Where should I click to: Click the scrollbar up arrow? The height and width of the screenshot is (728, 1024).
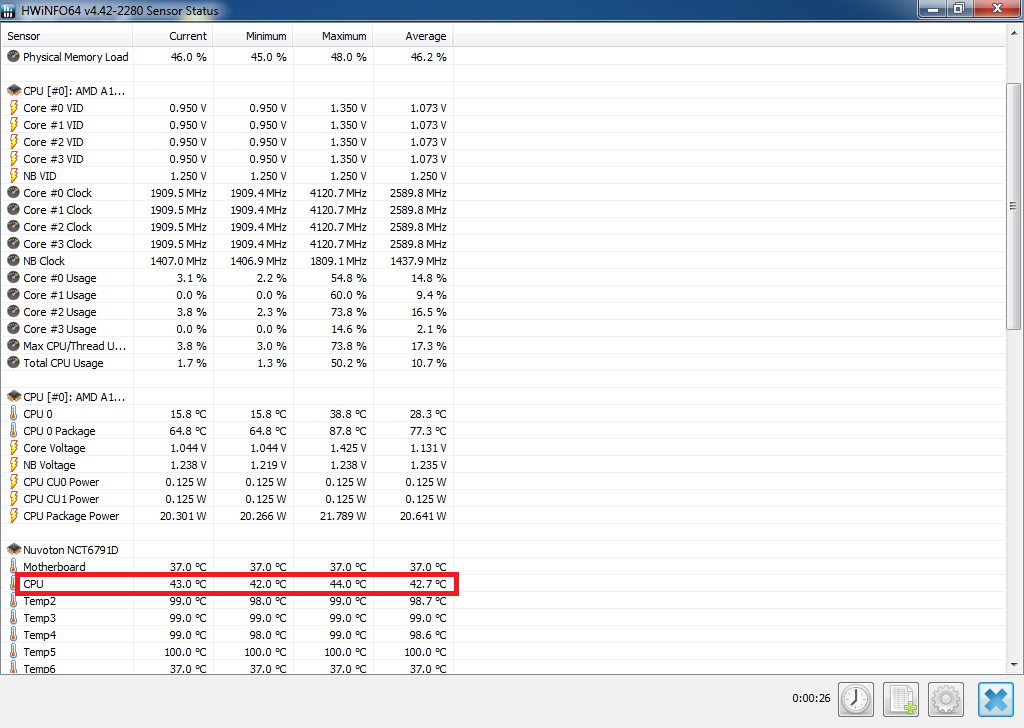(1014, 33)
